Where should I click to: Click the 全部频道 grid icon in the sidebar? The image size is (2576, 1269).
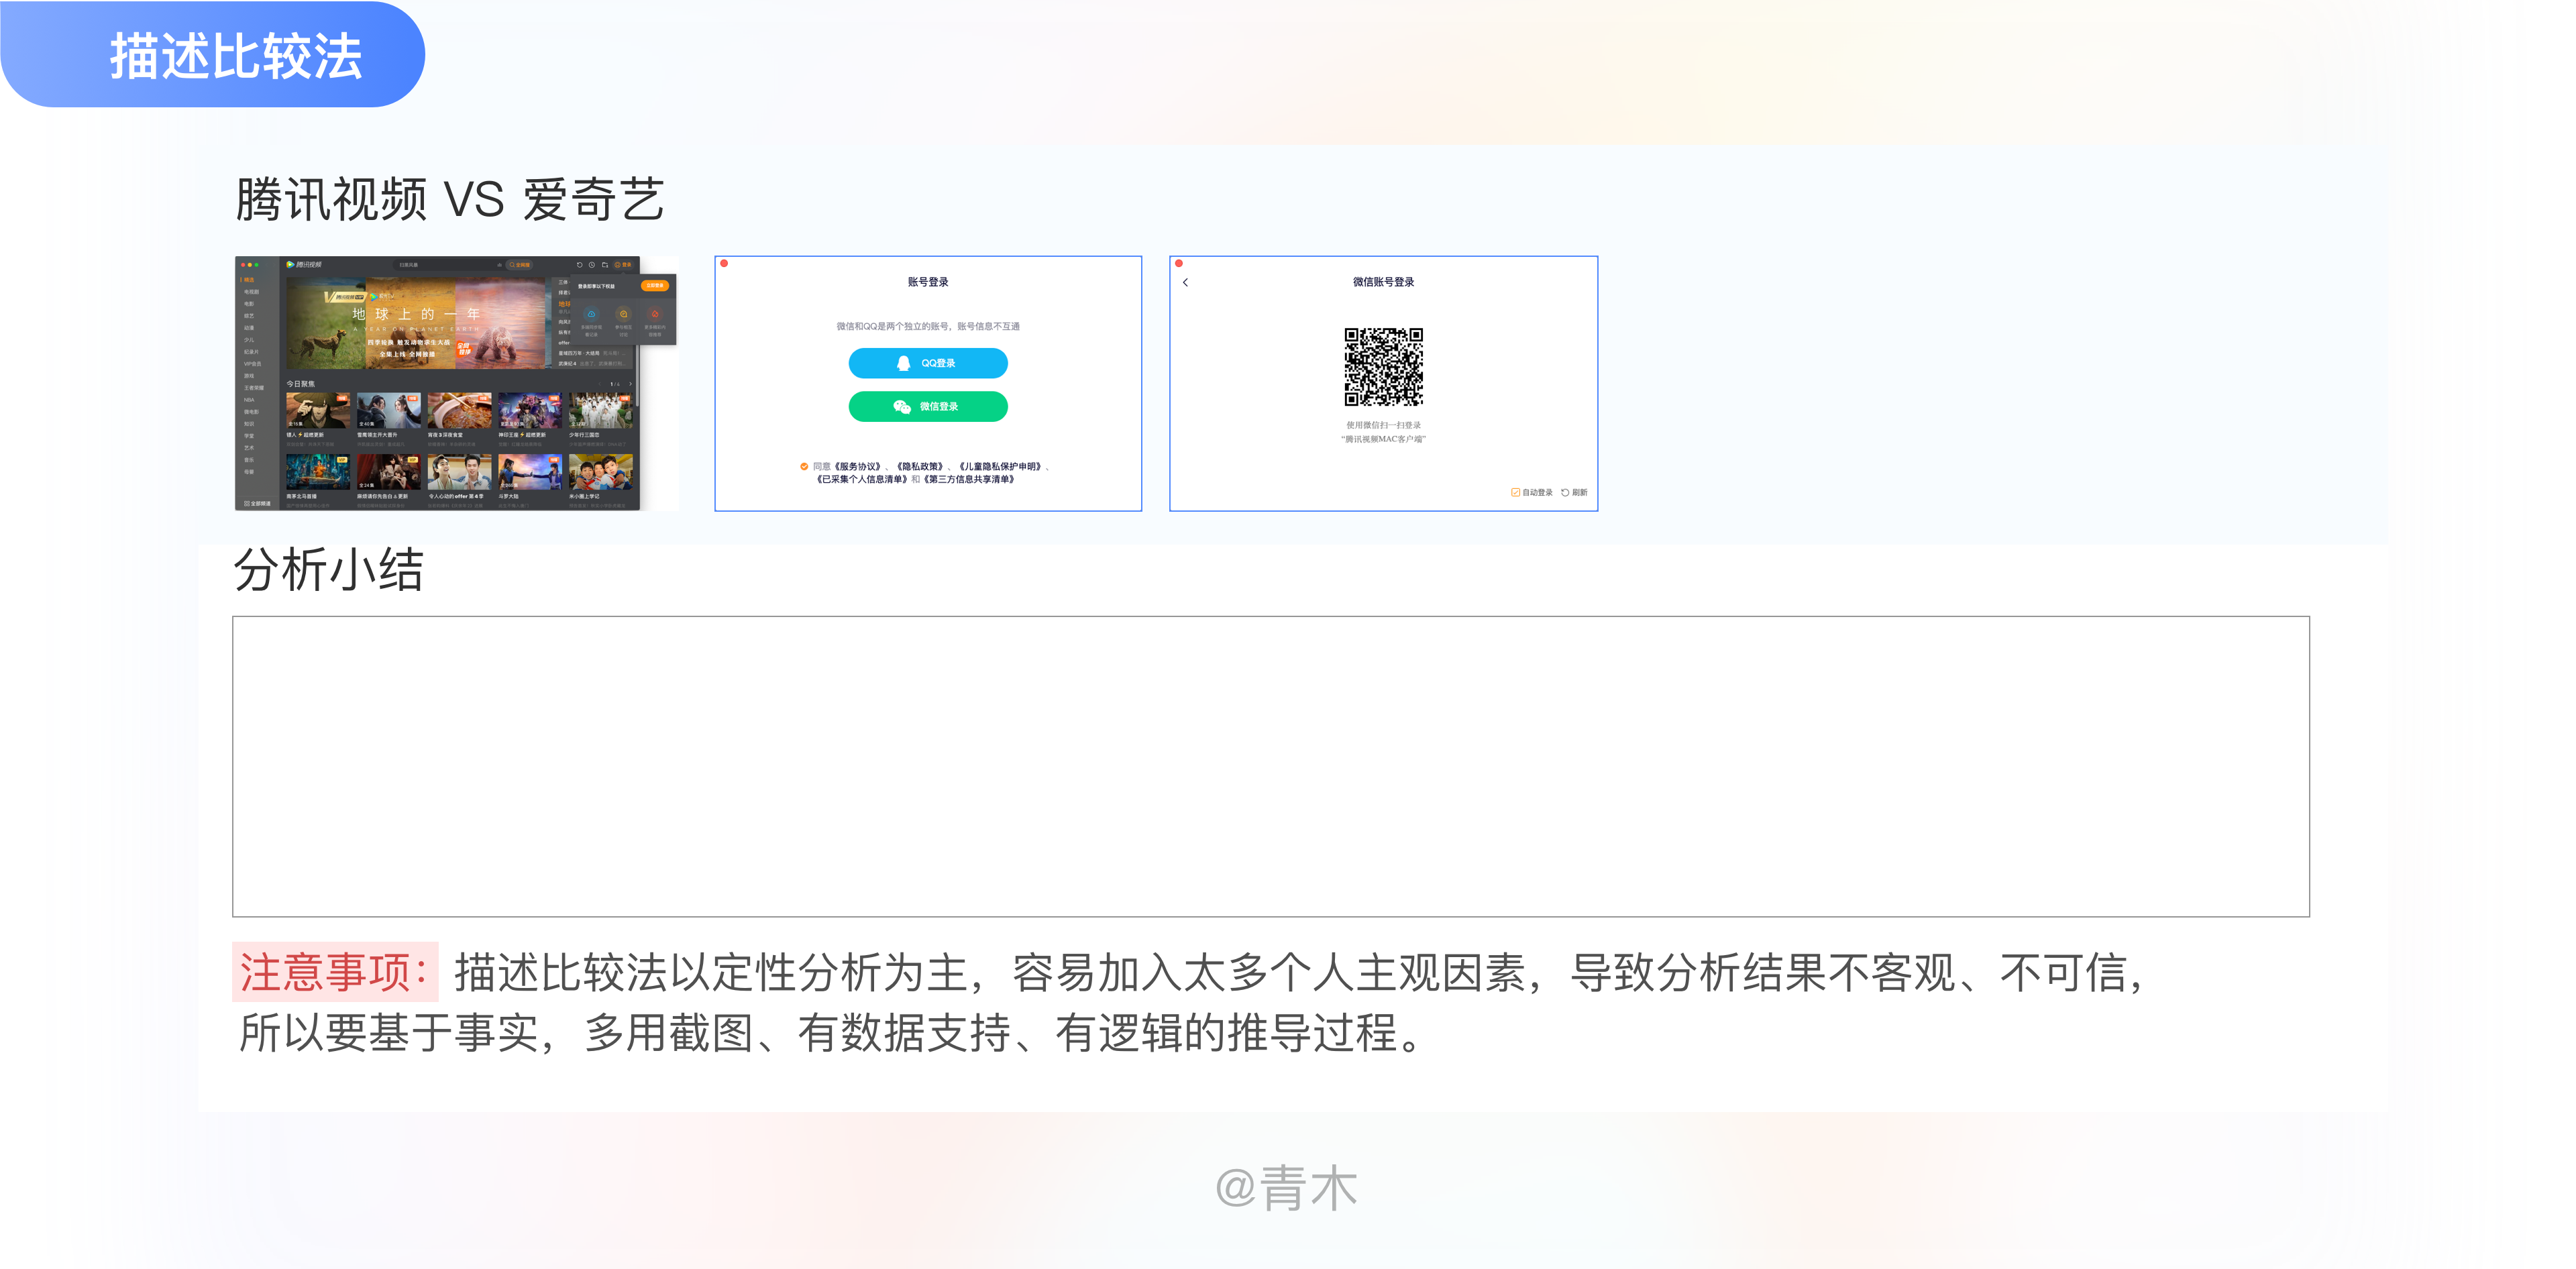point(247,503)
